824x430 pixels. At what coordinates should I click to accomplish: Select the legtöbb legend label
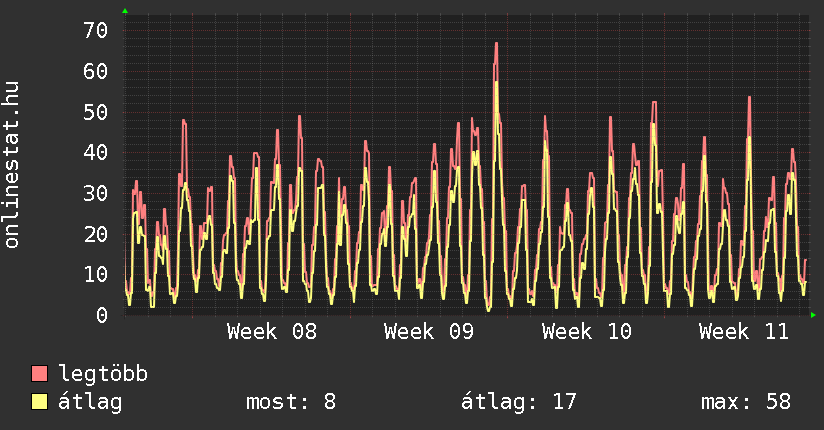click(104, 375)
